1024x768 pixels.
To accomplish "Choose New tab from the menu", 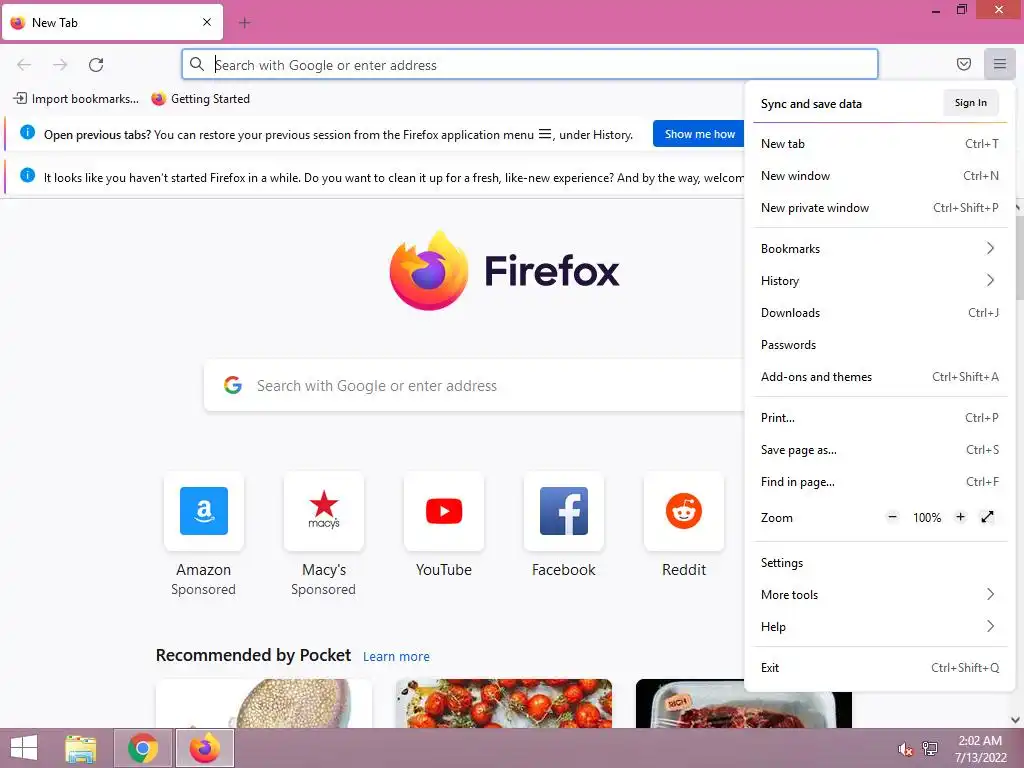I will click(879, 144).
